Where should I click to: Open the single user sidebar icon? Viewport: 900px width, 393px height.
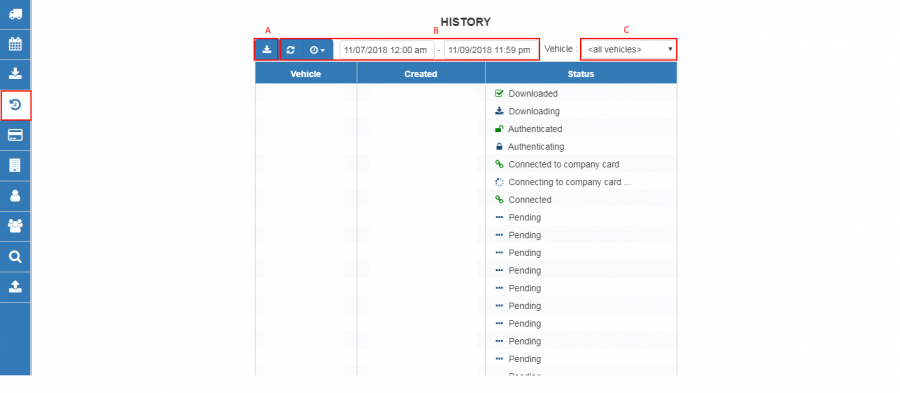[15, 196]
